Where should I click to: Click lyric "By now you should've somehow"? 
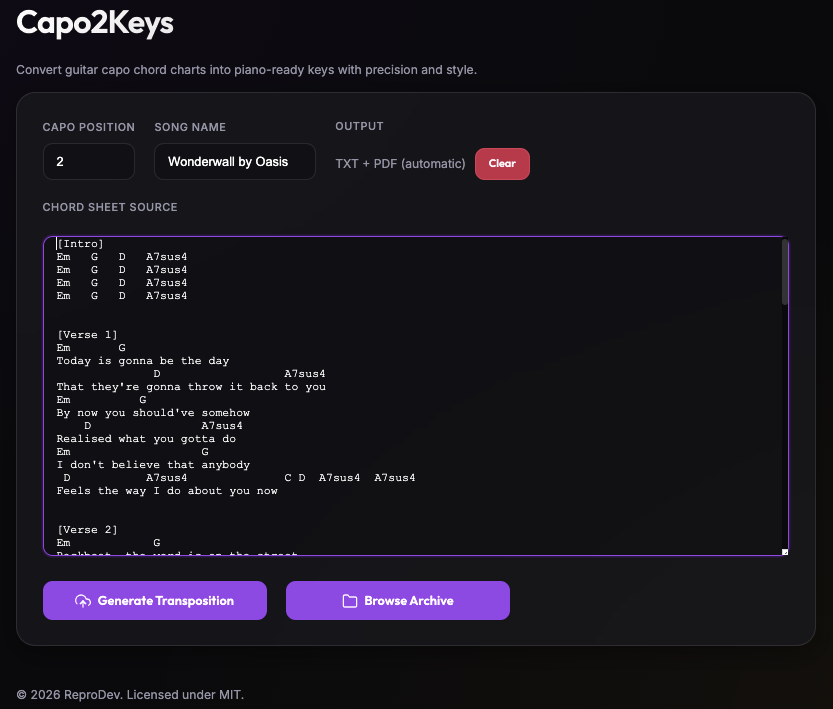(x=153, y=413)
